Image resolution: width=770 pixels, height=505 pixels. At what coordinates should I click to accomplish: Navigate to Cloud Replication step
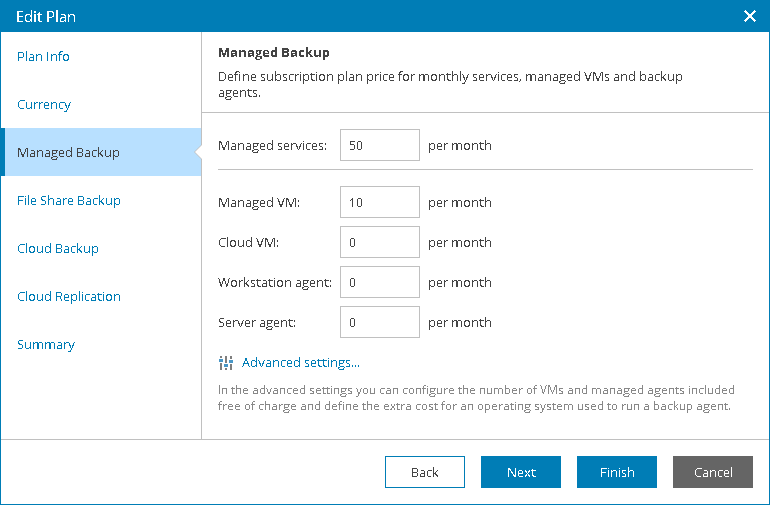click(x=69, y=297)
